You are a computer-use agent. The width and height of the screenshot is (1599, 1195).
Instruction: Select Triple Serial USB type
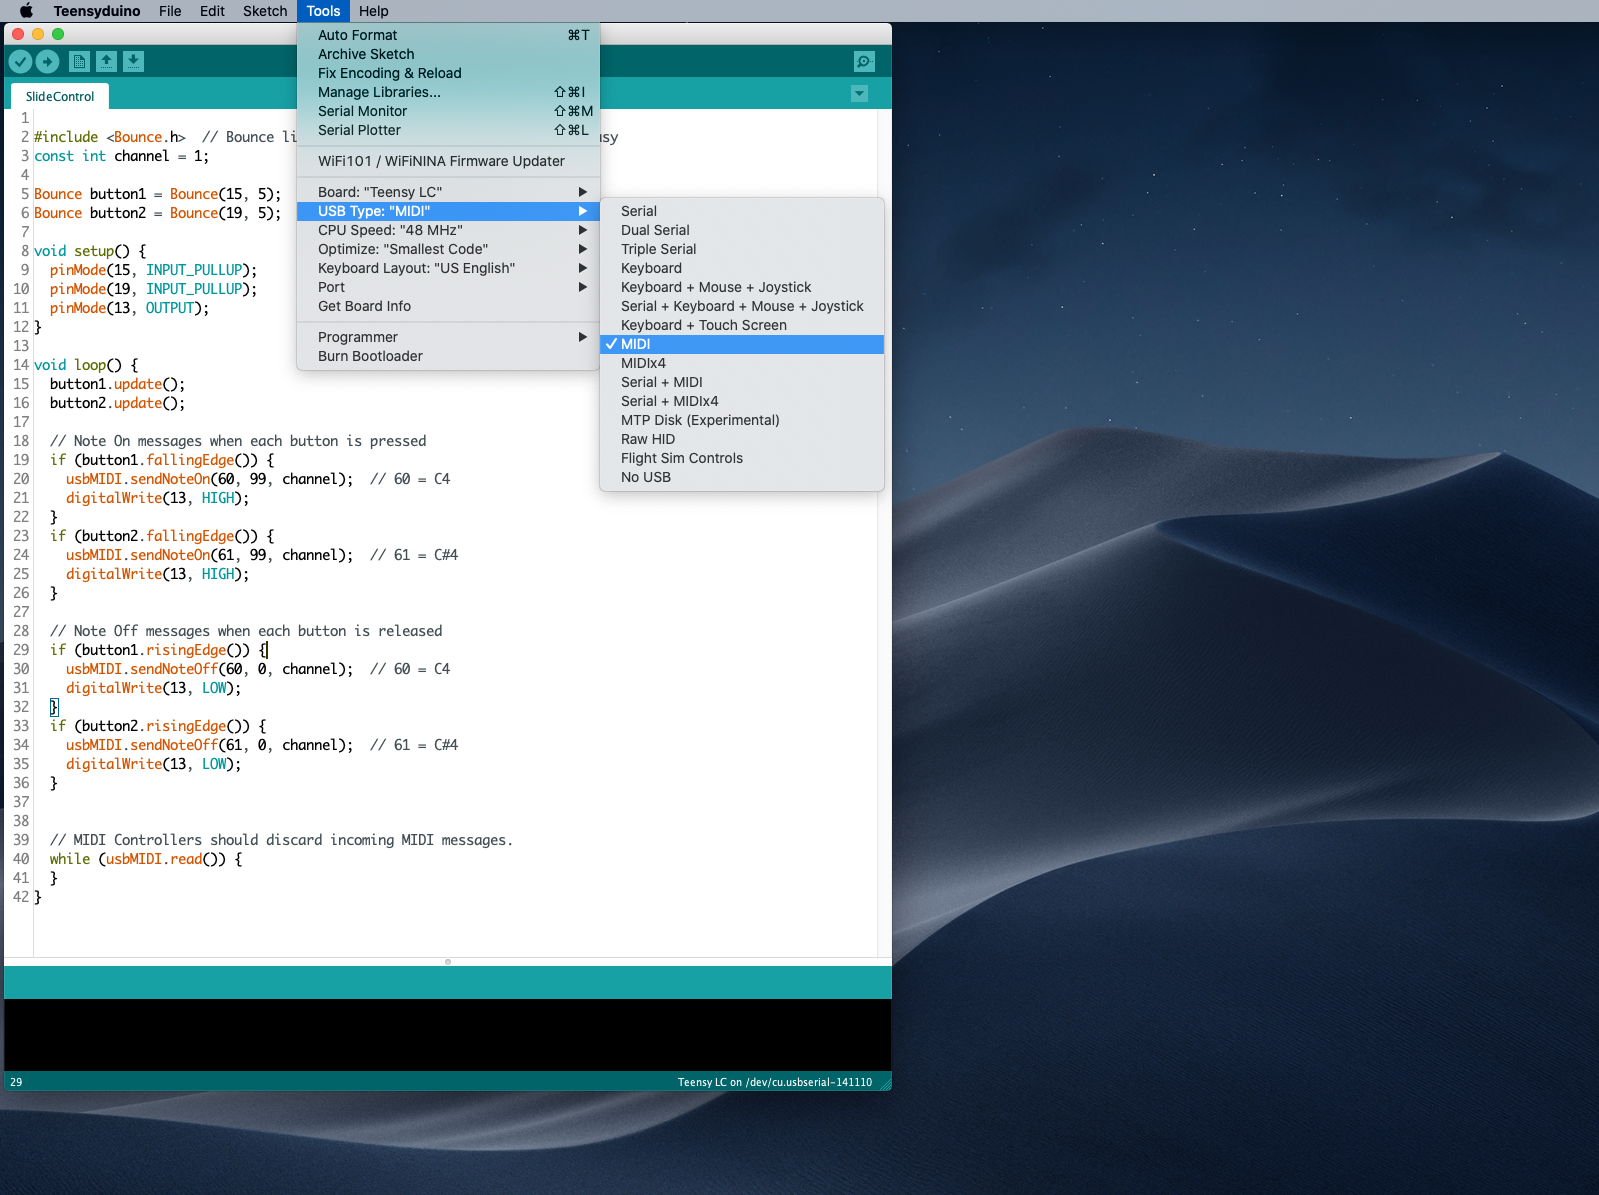pyautogui.click(x=742, y=249)
